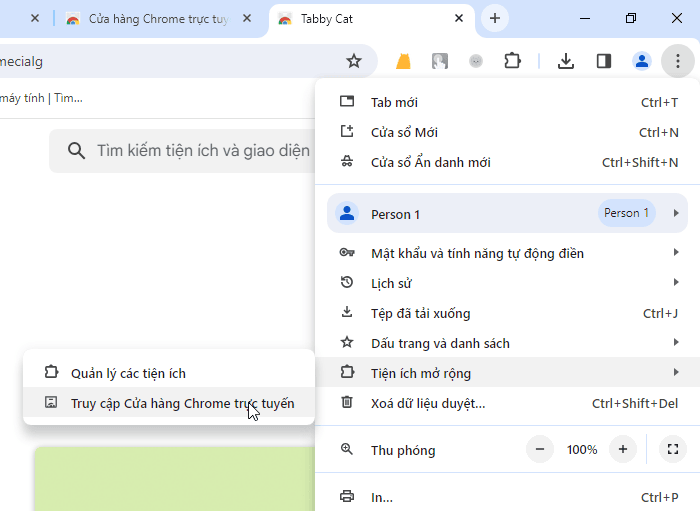
Task: Select the In... print menu item
Action: coord(507,497)
